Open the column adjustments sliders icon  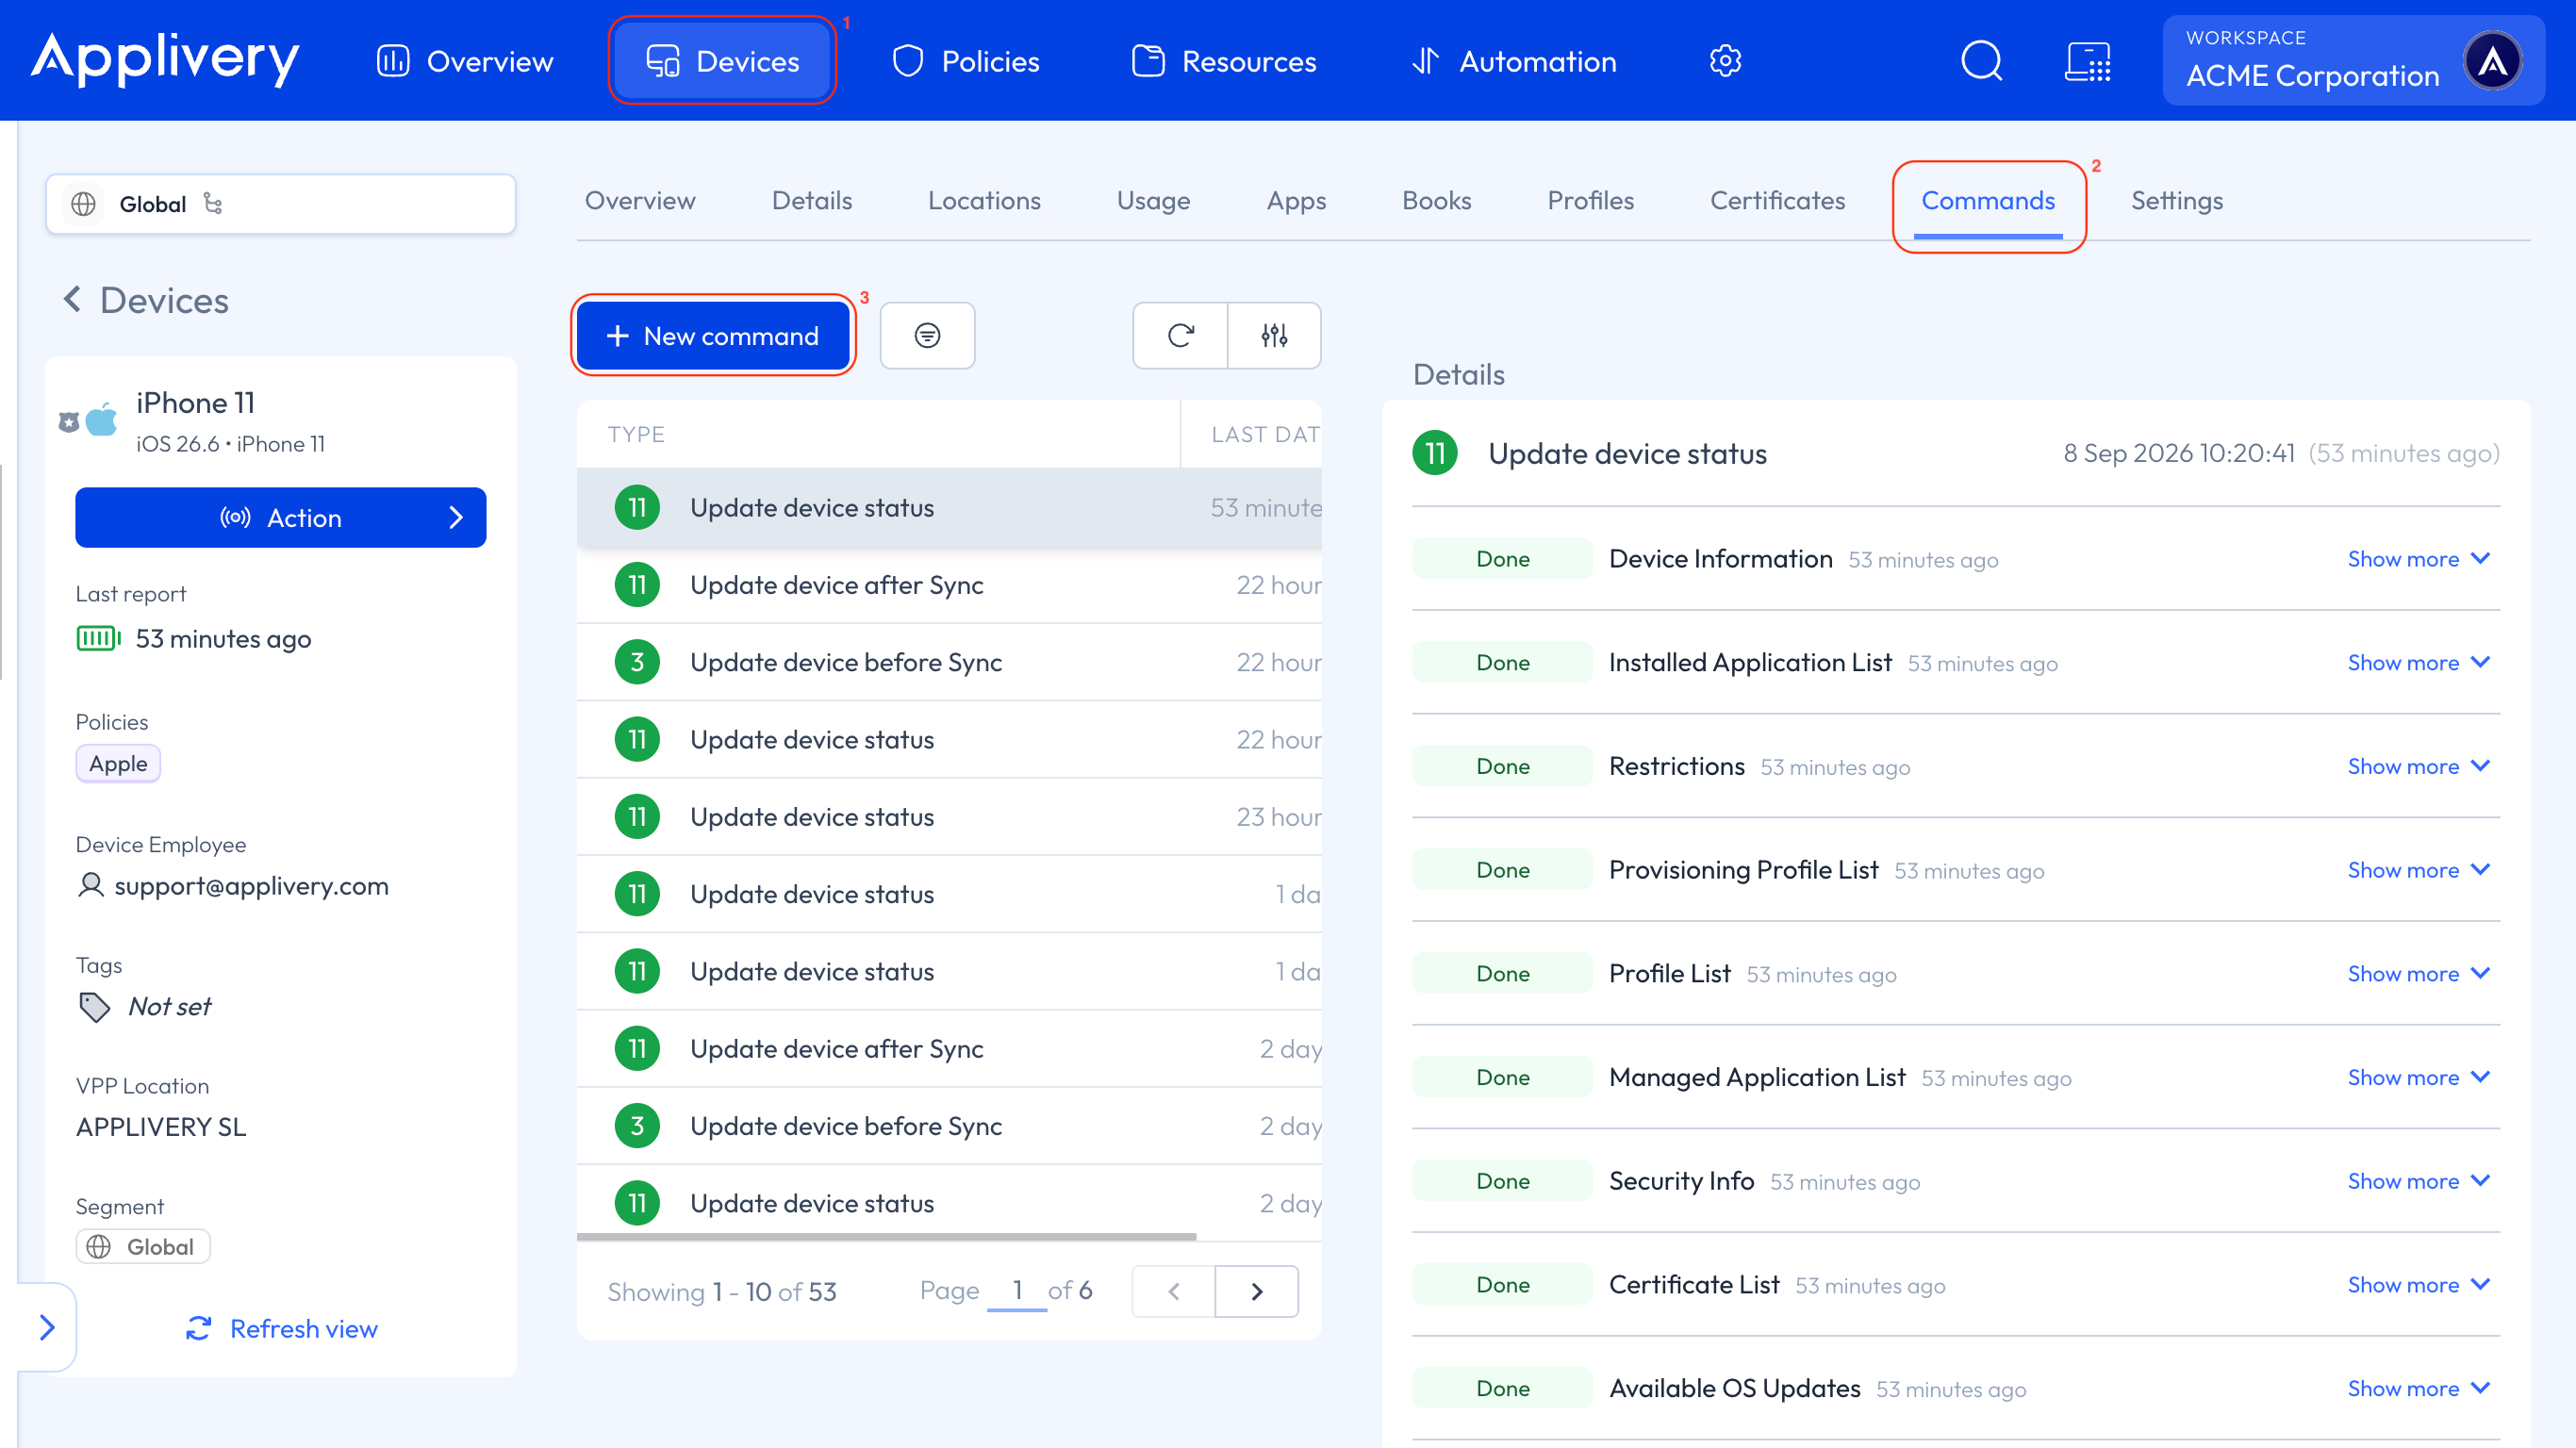click(1274, 336)
